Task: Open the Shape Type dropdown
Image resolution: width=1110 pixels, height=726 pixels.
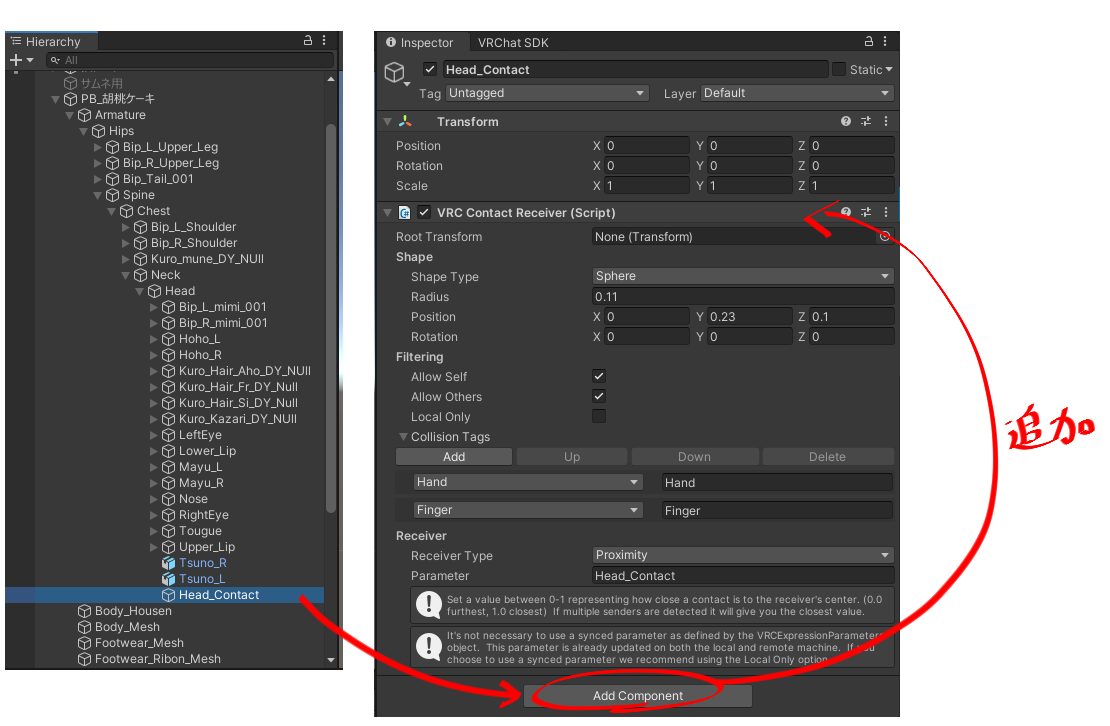Action: click(743, 276)
